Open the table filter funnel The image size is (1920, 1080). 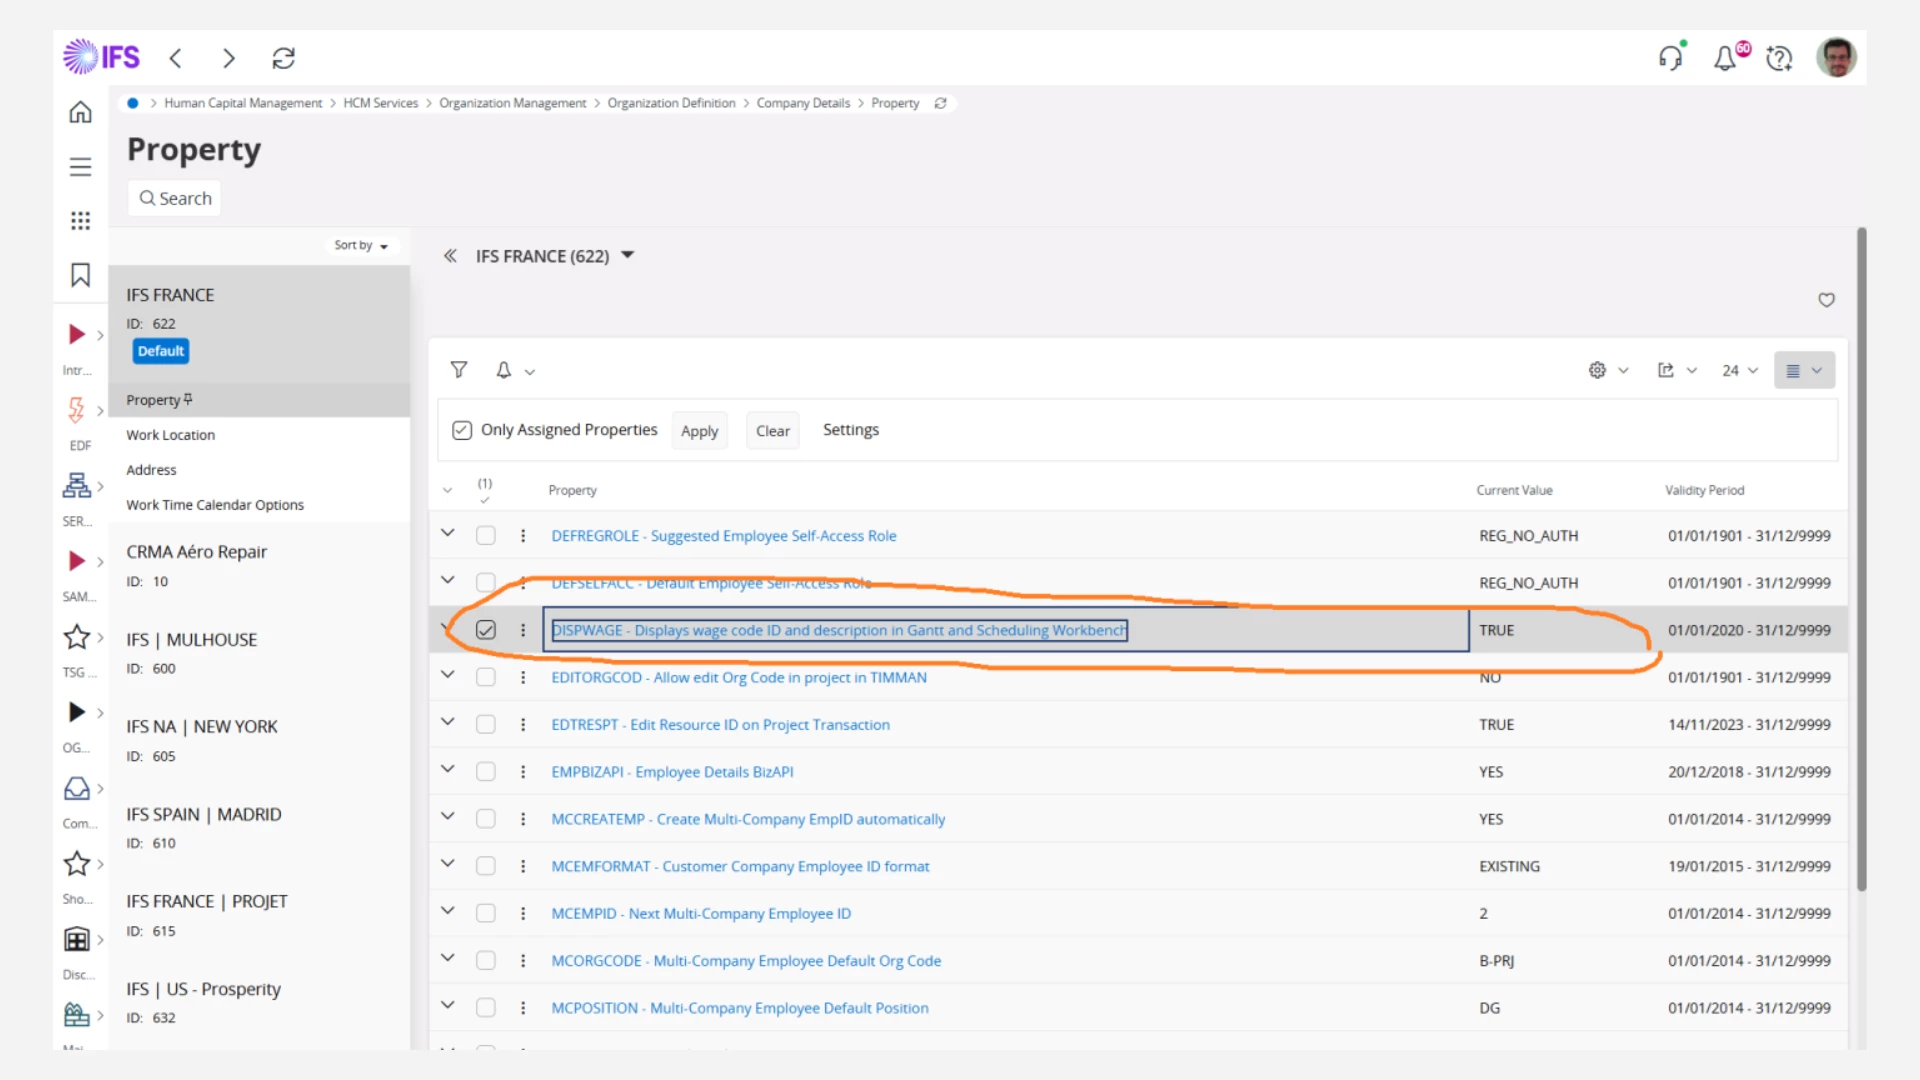[459, 370]
